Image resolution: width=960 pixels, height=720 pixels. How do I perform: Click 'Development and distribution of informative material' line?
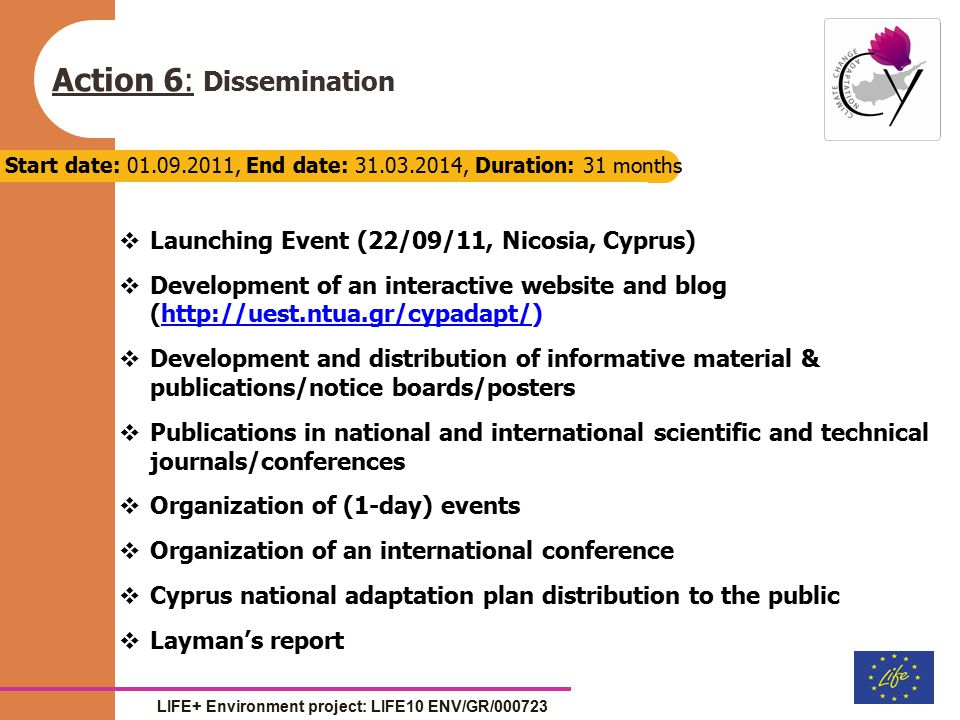pyautogui.click(x=485, y=359)
